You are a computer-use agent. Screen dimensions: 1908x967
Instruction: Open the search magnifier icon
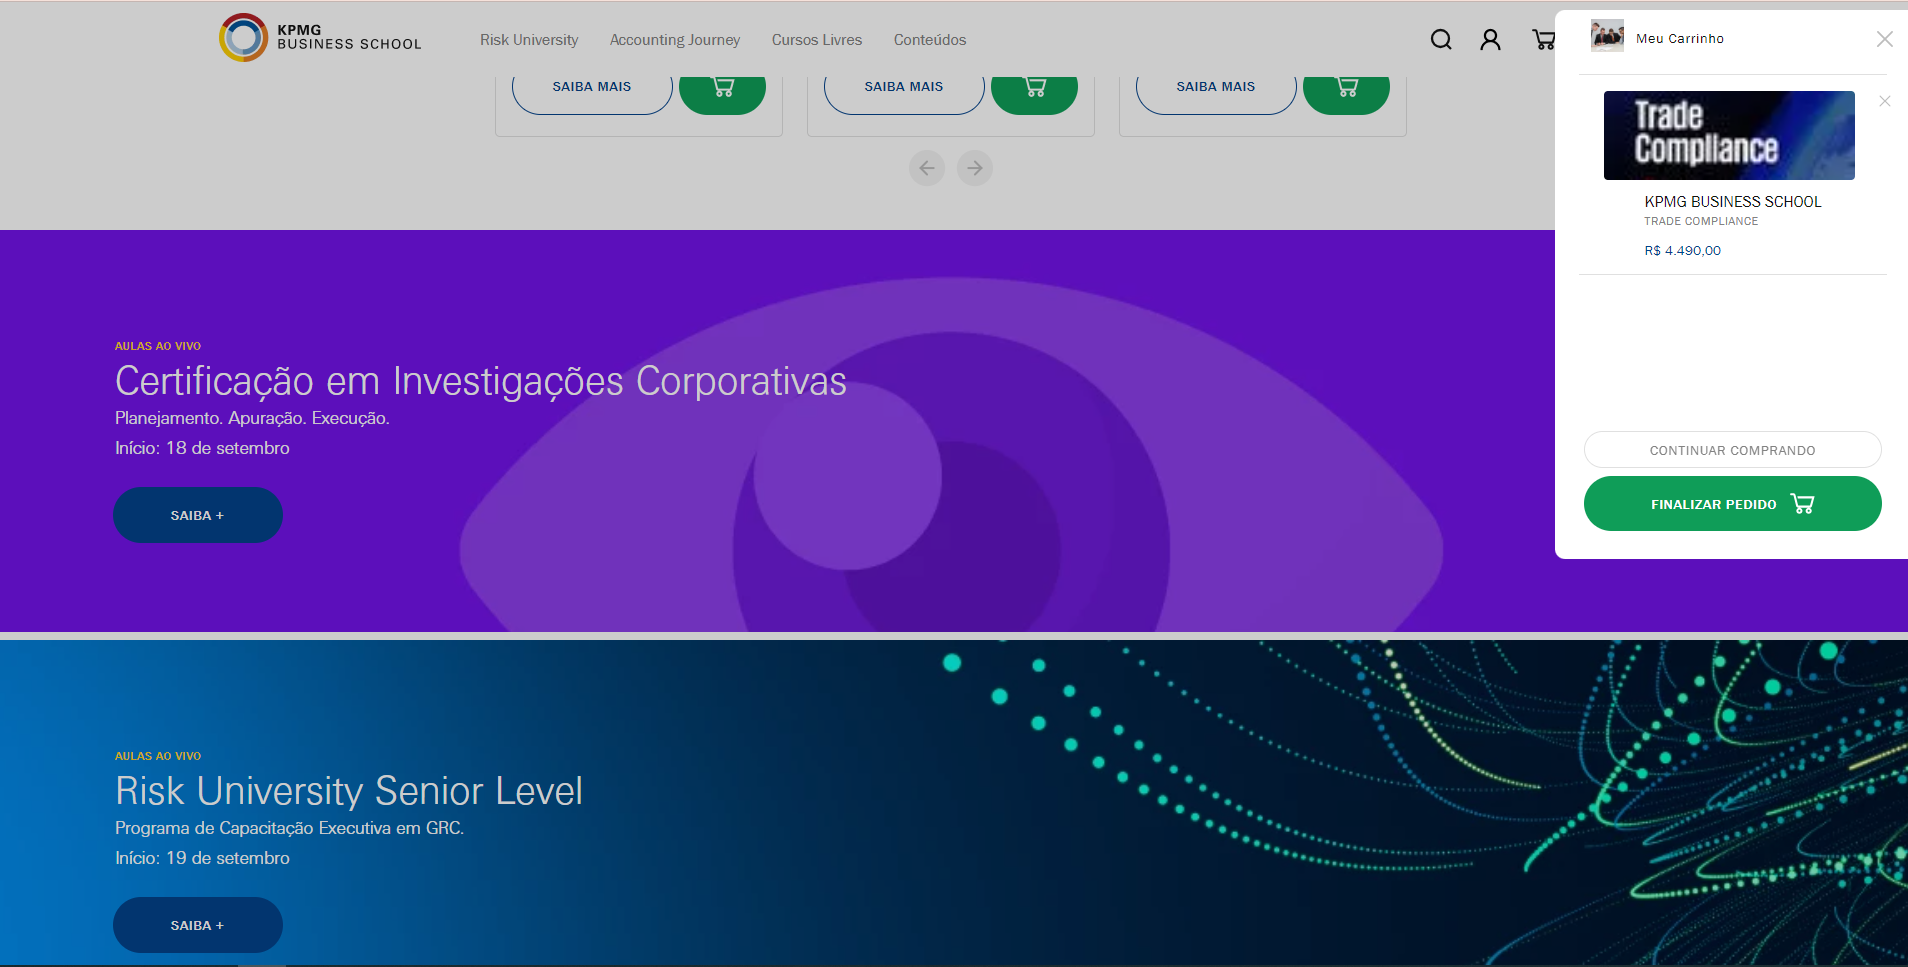point(1441,39)
